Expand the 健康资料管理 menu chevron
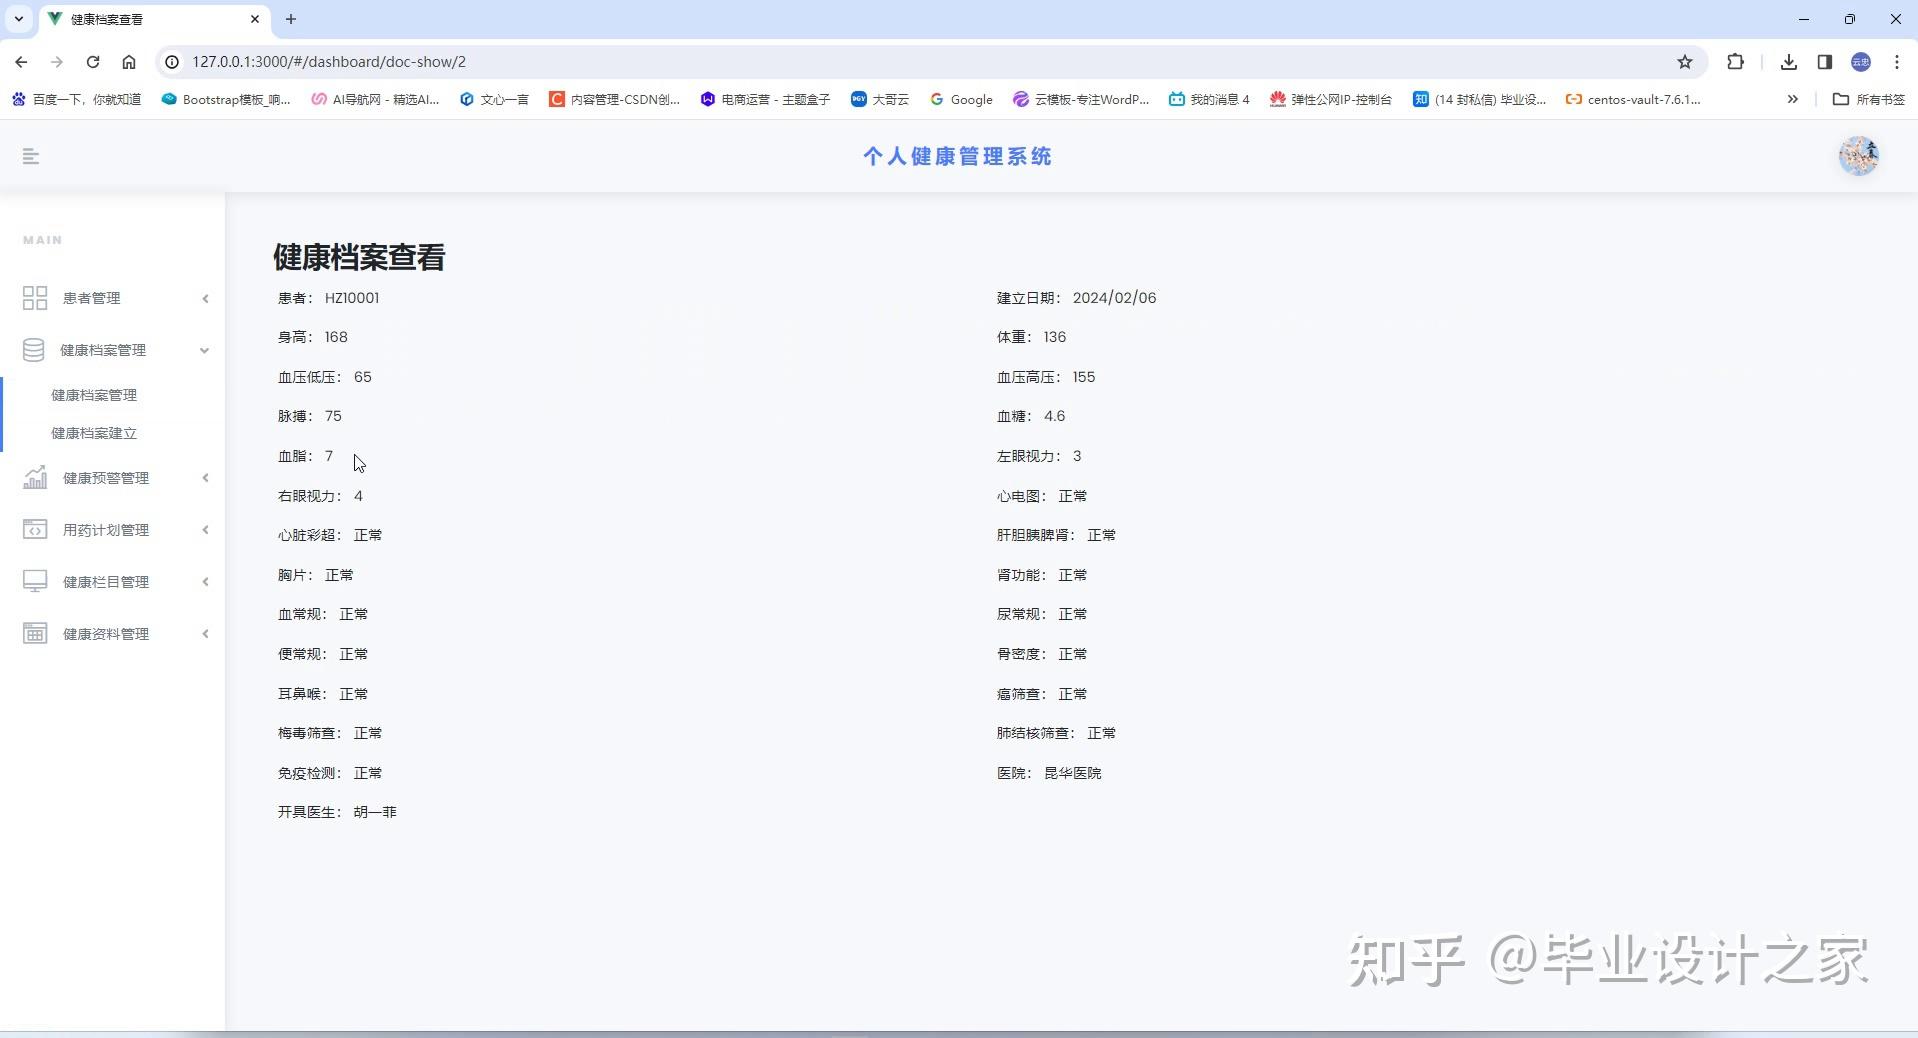 coord(205,634)
